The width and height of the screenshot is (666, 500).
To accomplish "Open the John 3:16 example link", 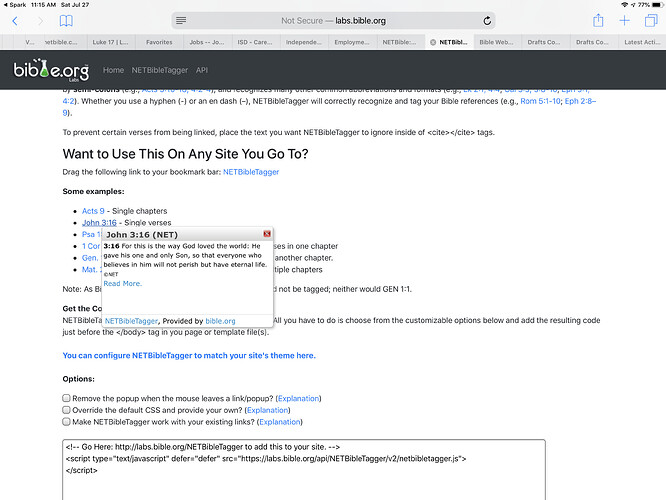I will (x=99, y=223).
